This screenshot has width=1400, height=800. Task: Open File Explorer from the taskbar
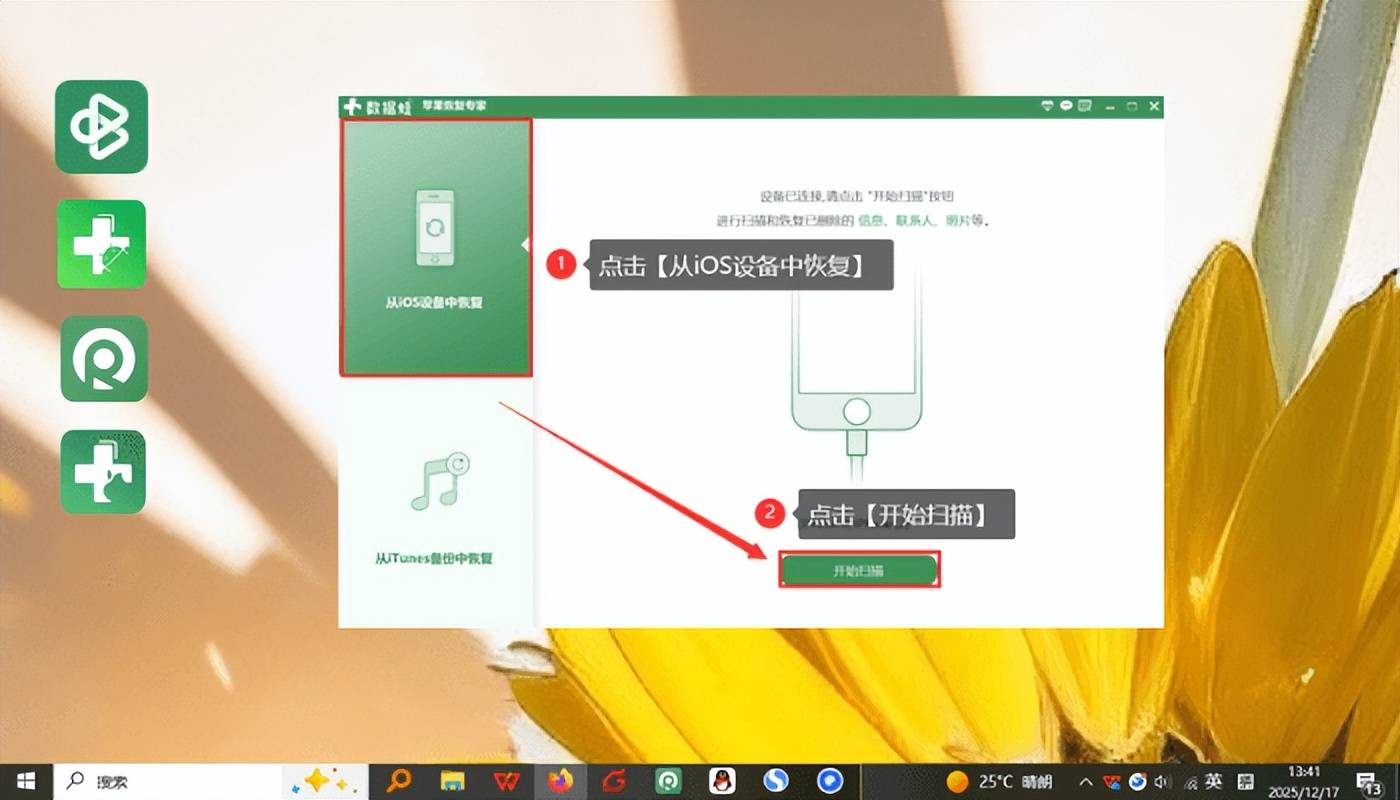click(x=453, y=781)
